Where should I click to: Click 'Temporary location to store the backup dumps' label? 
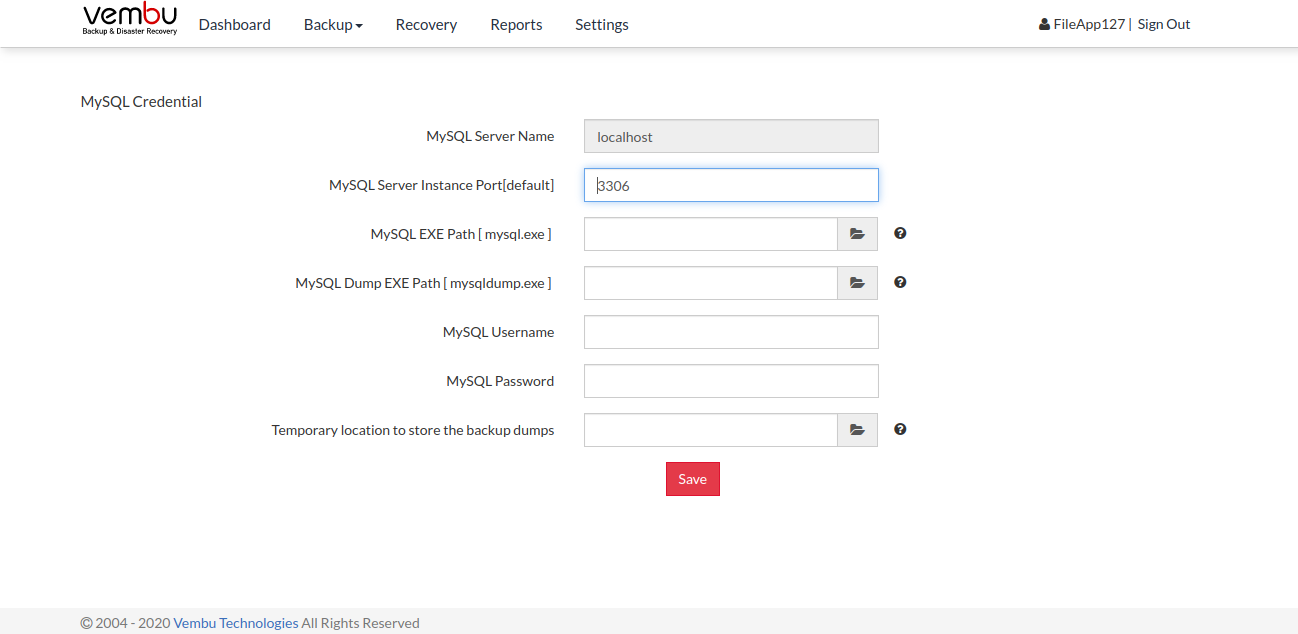pos(413,430)
